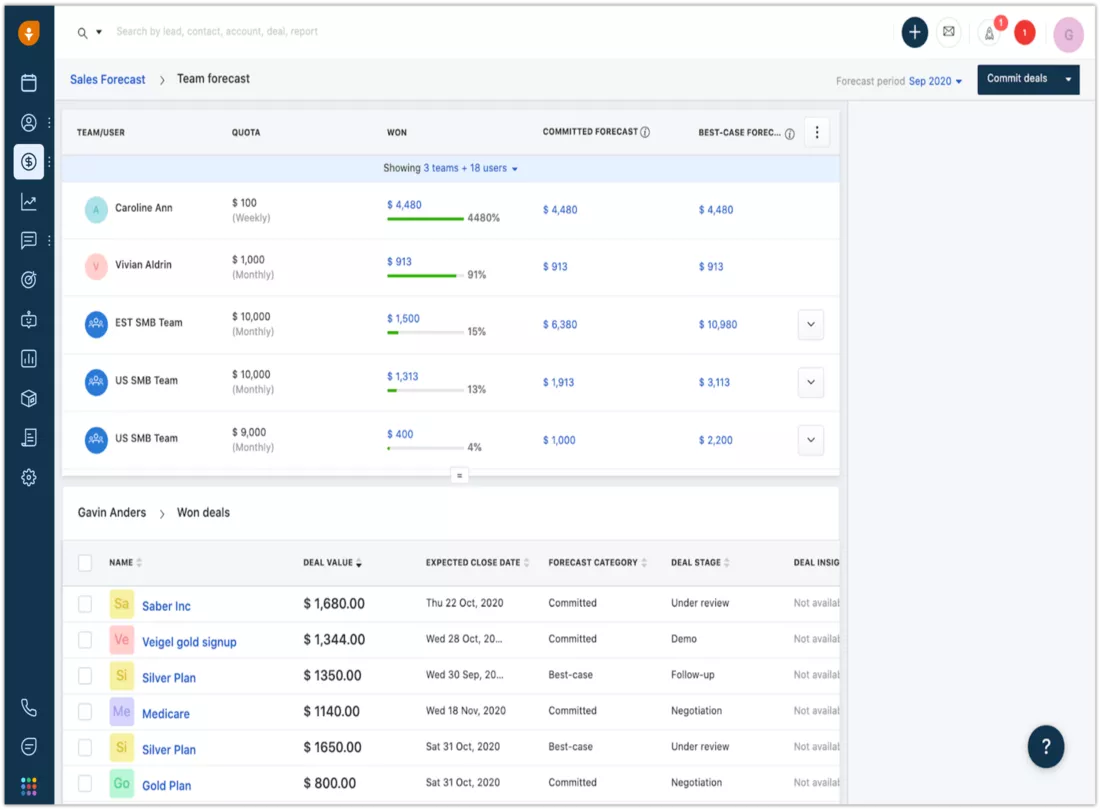Click Caroline Ann's won progress bar
The height and width of the screenshot is (810, 1100).
424,218
